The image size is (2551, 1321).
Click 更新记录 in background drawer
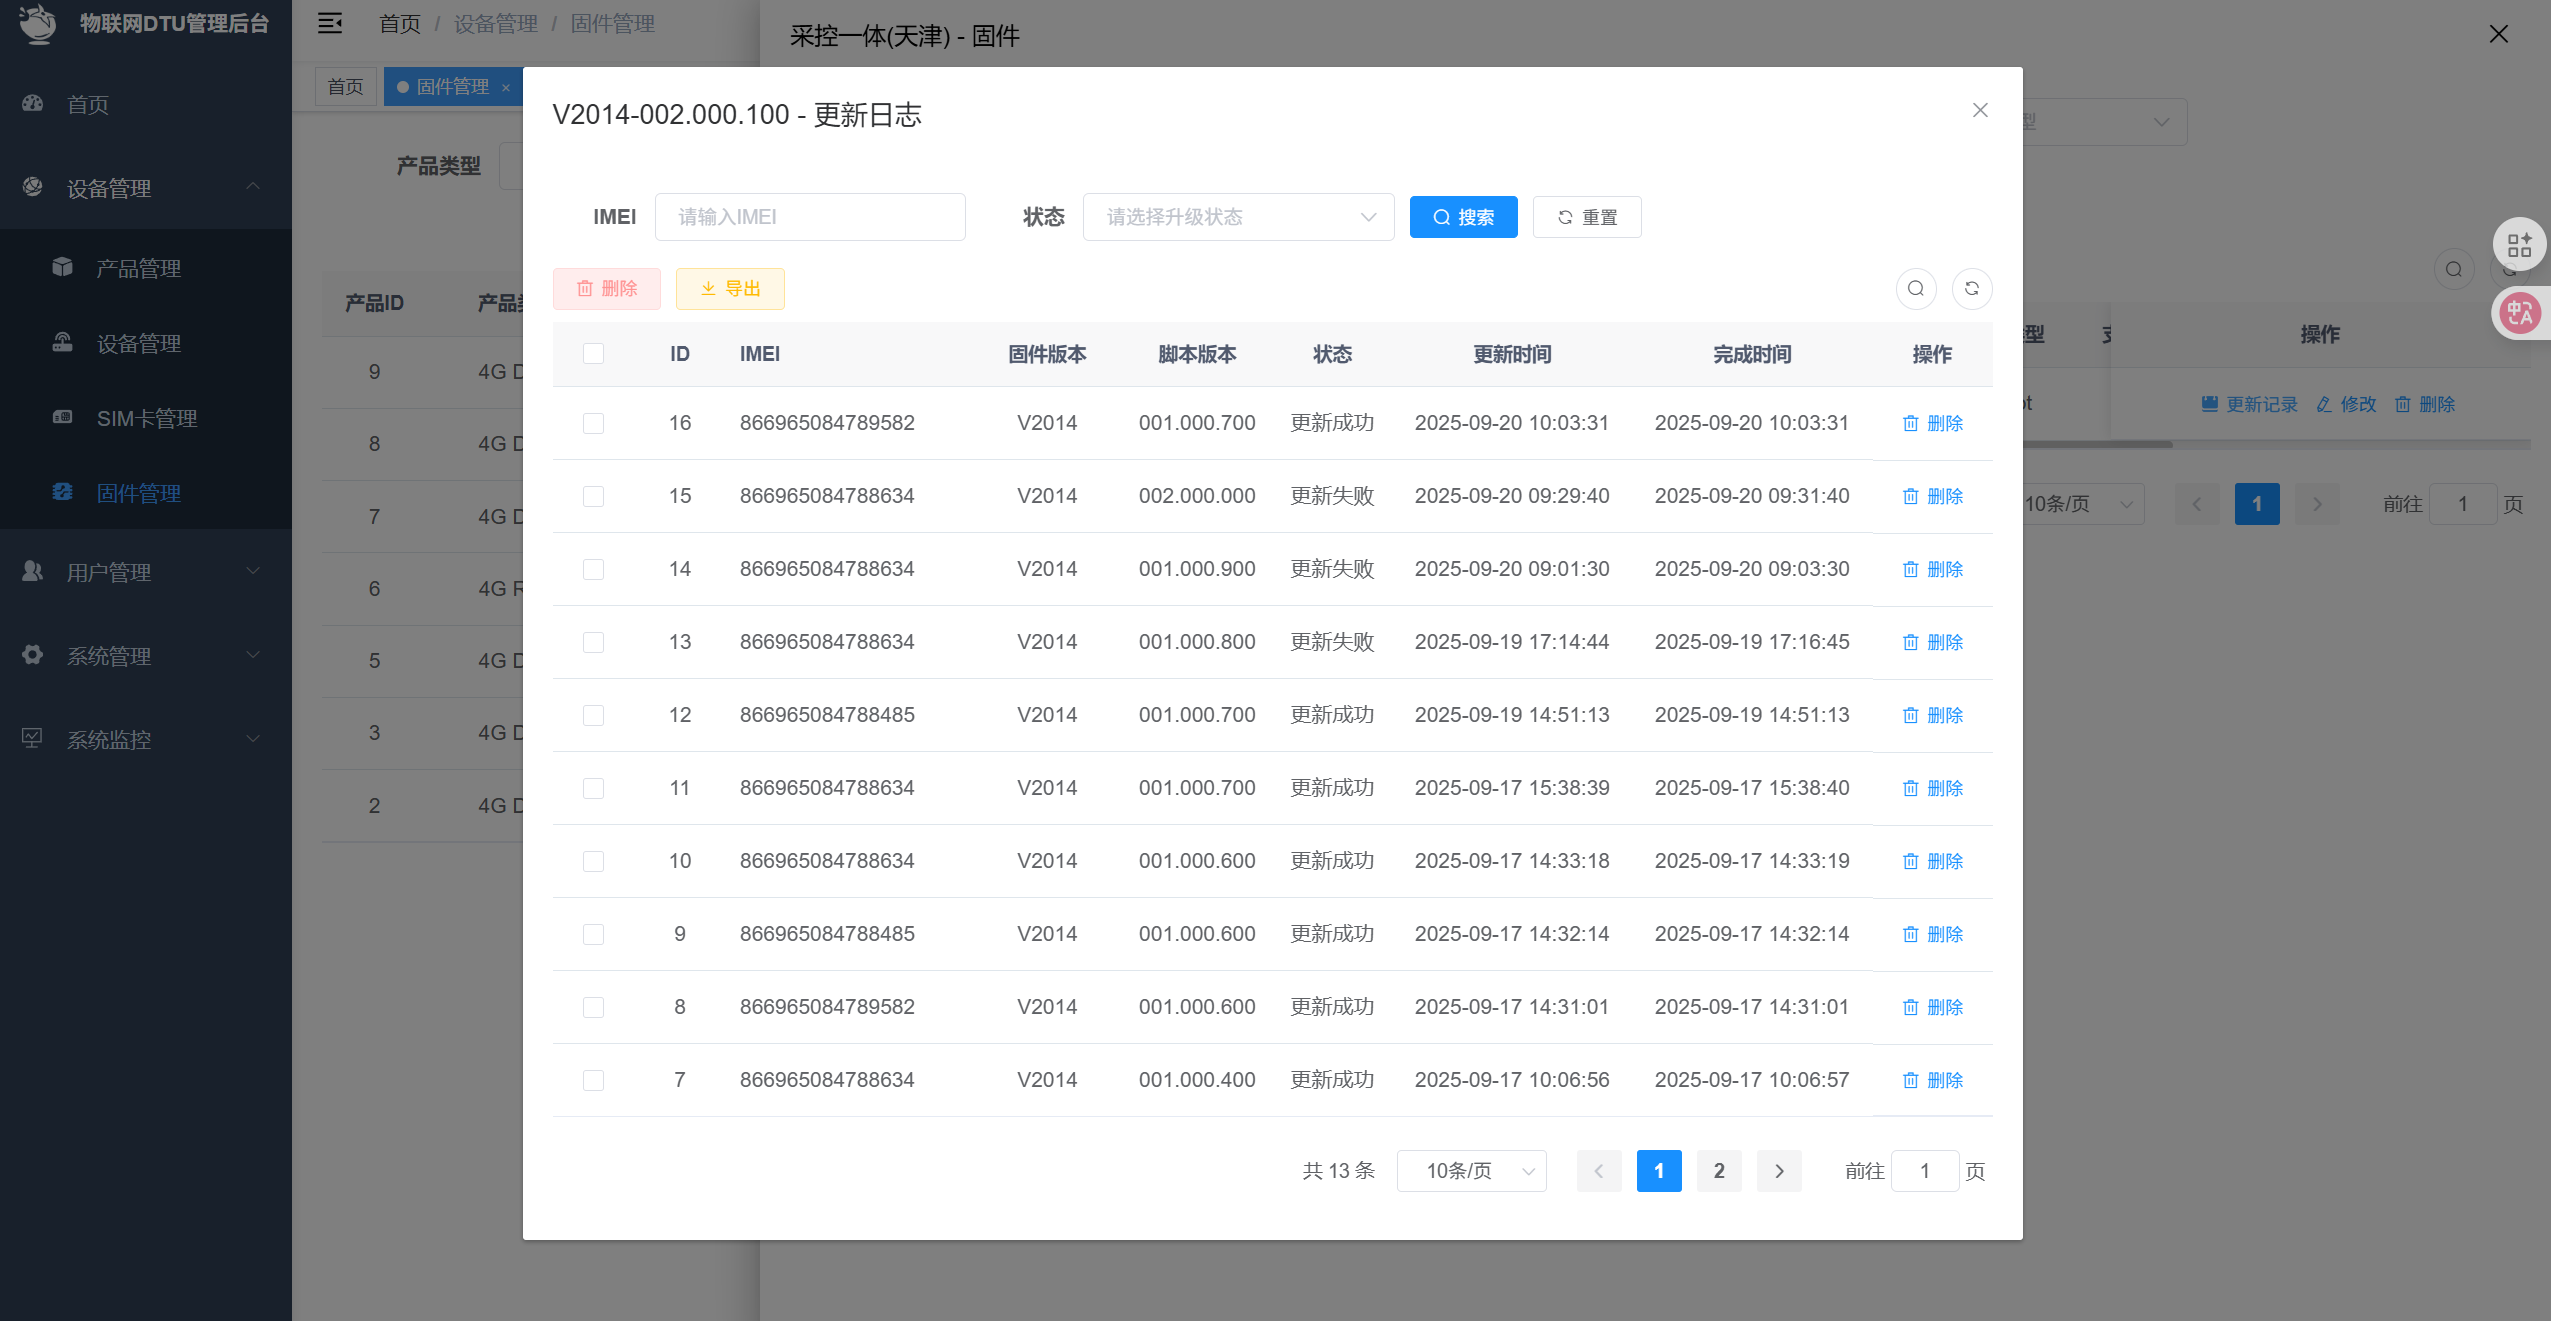[x=2250, y=404]
